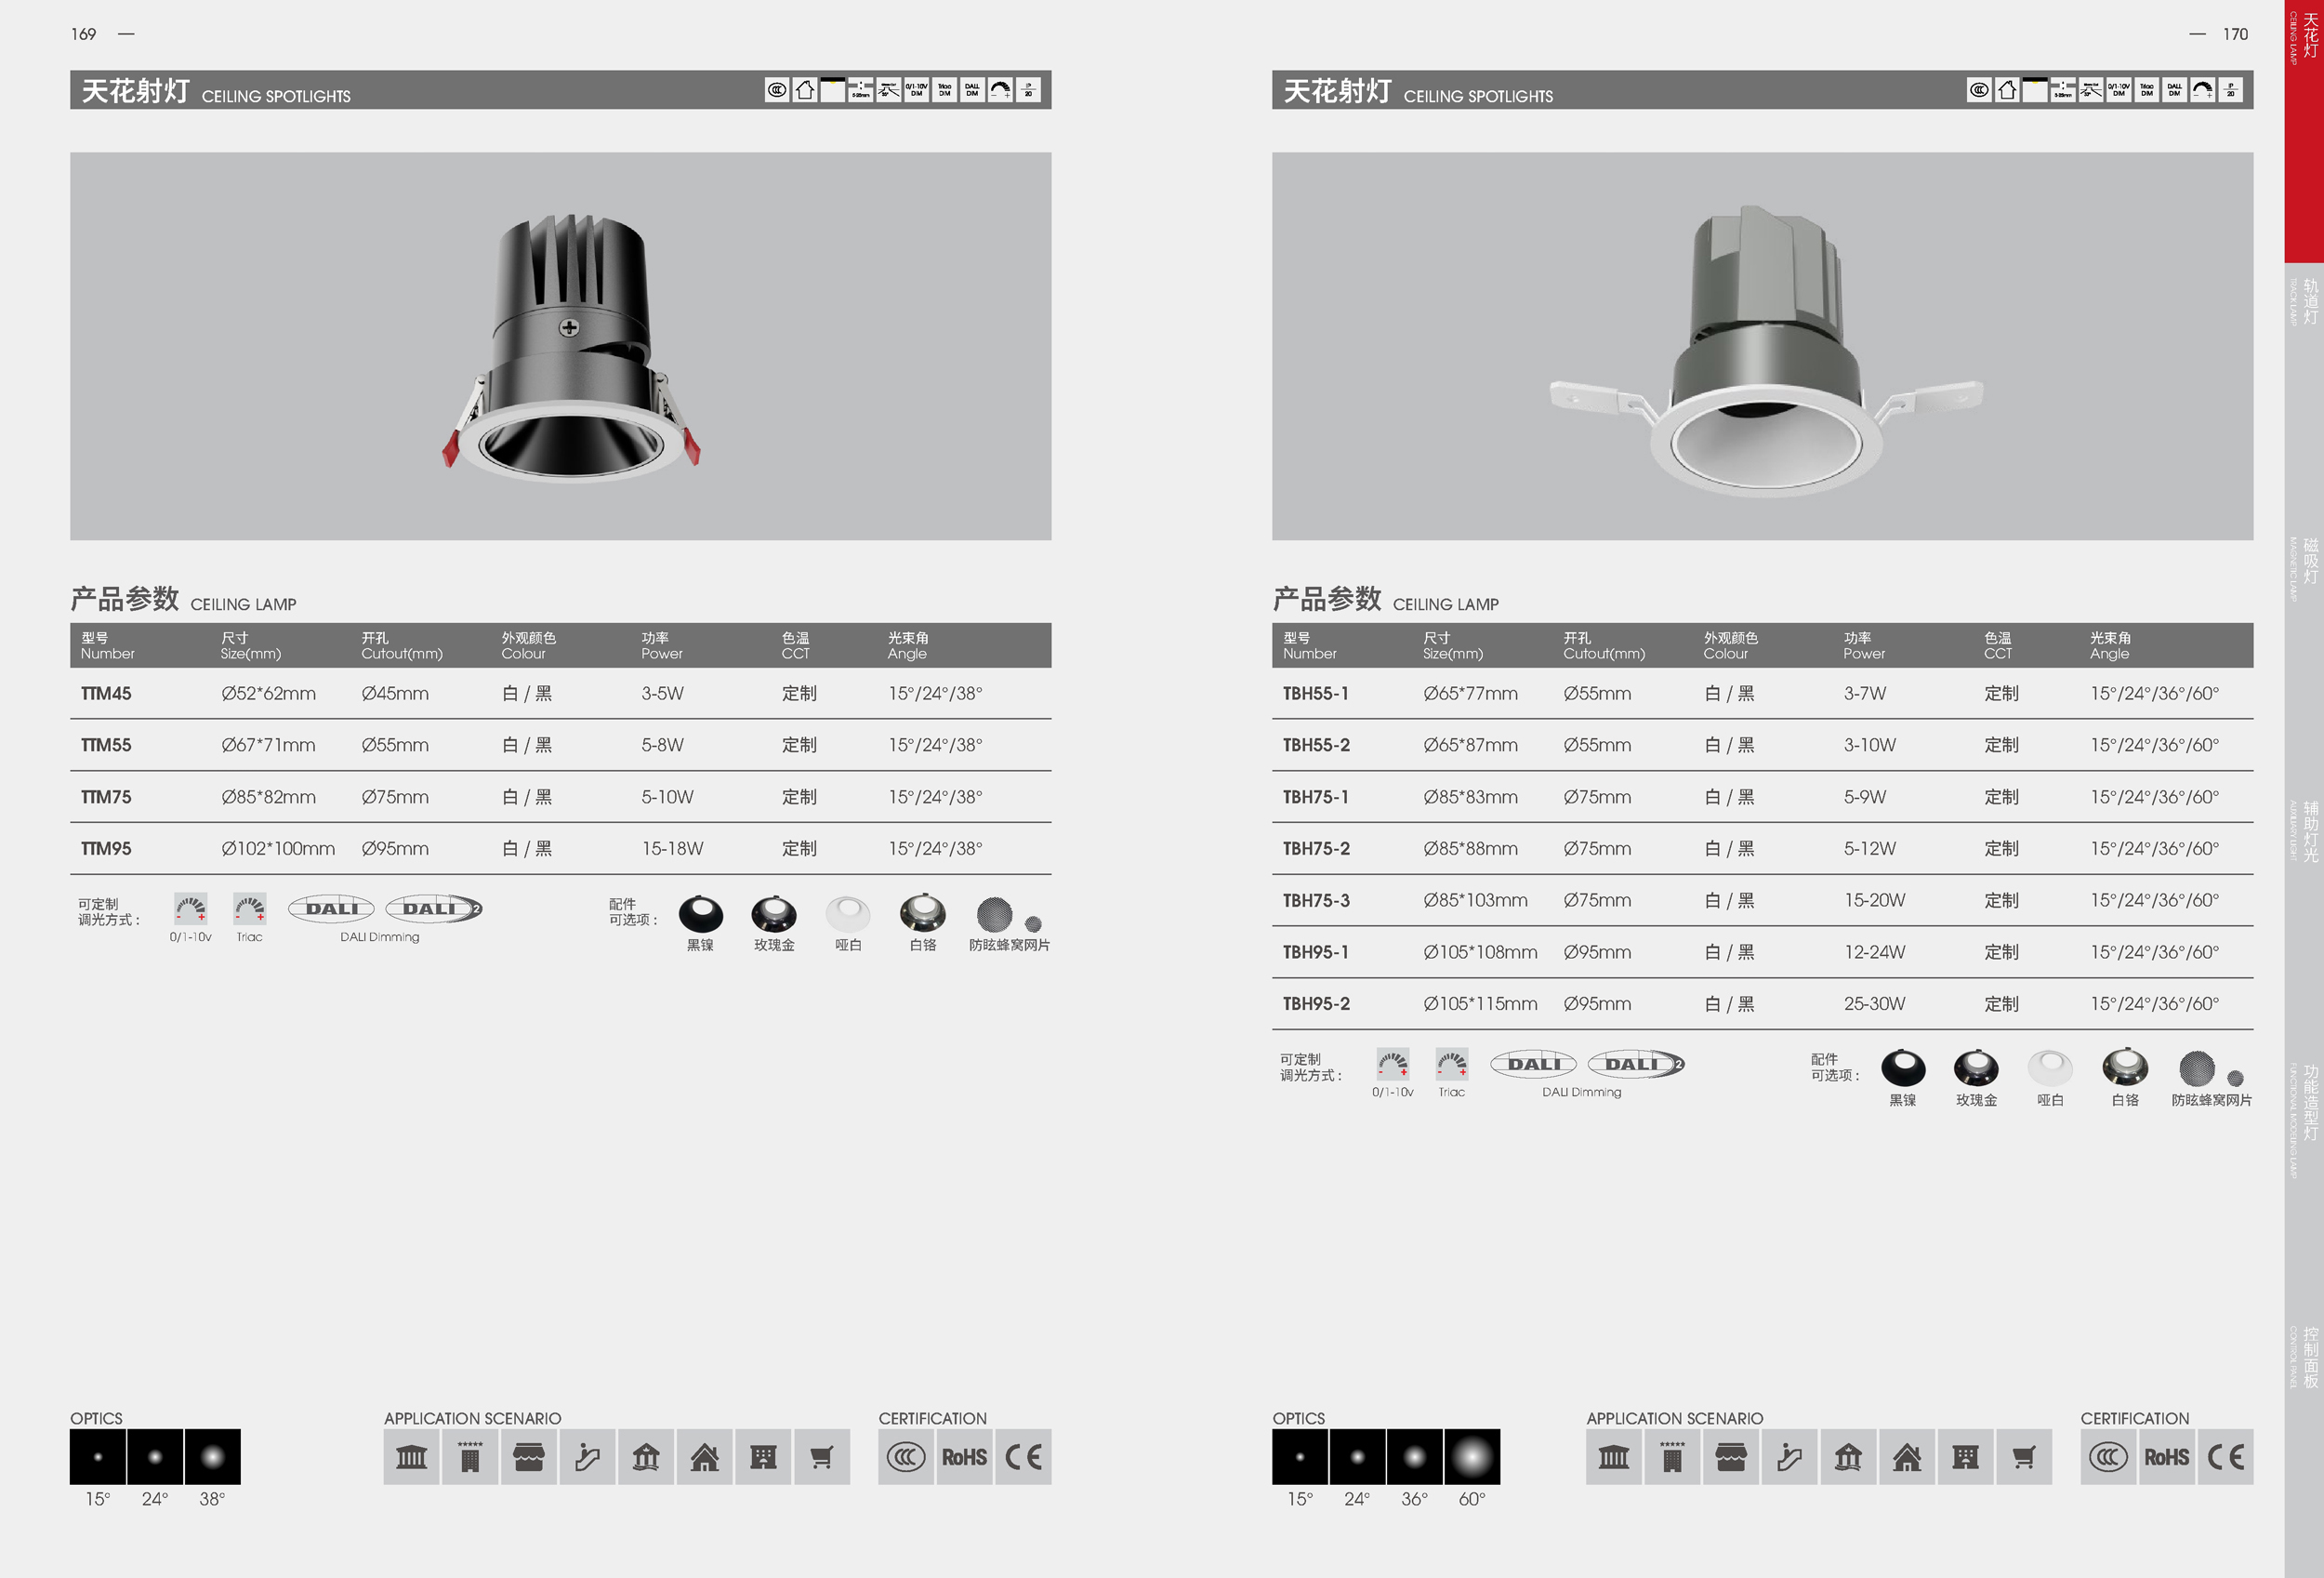Click the 0/1-10v dimming icon on page 170

pos(1392,1064)
